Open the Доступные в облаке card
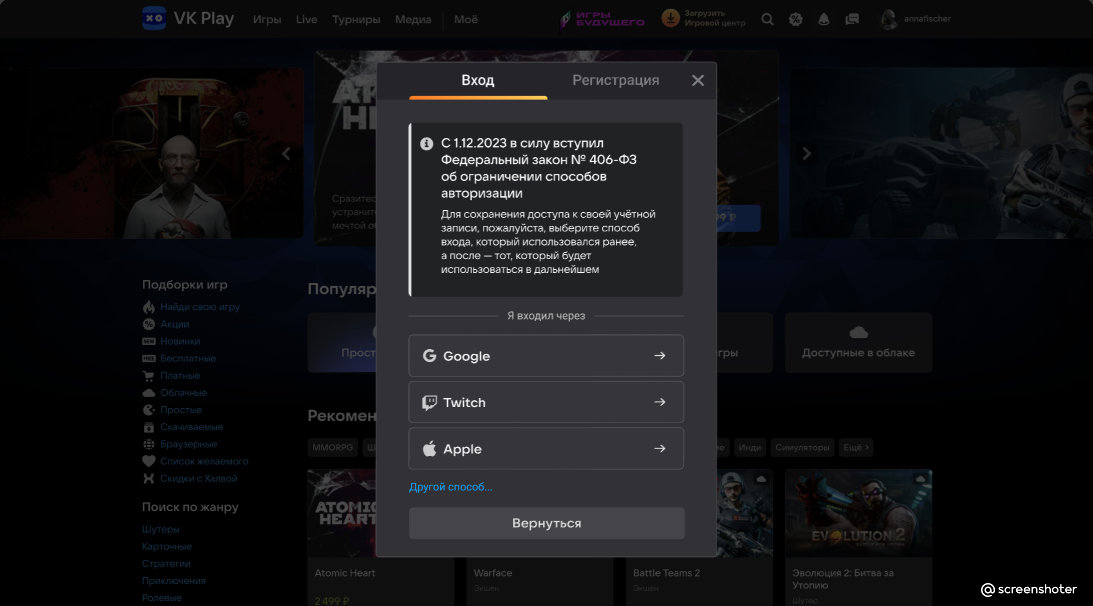The width and height of the screenshot is (1093, 606). pos(858,342)
